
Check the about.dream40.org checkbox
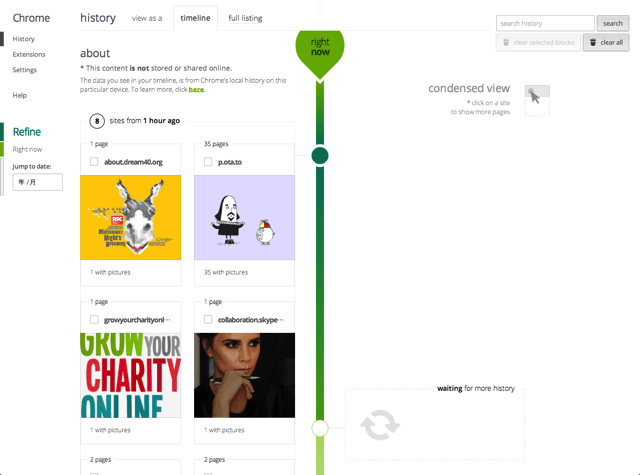[94, 162]
